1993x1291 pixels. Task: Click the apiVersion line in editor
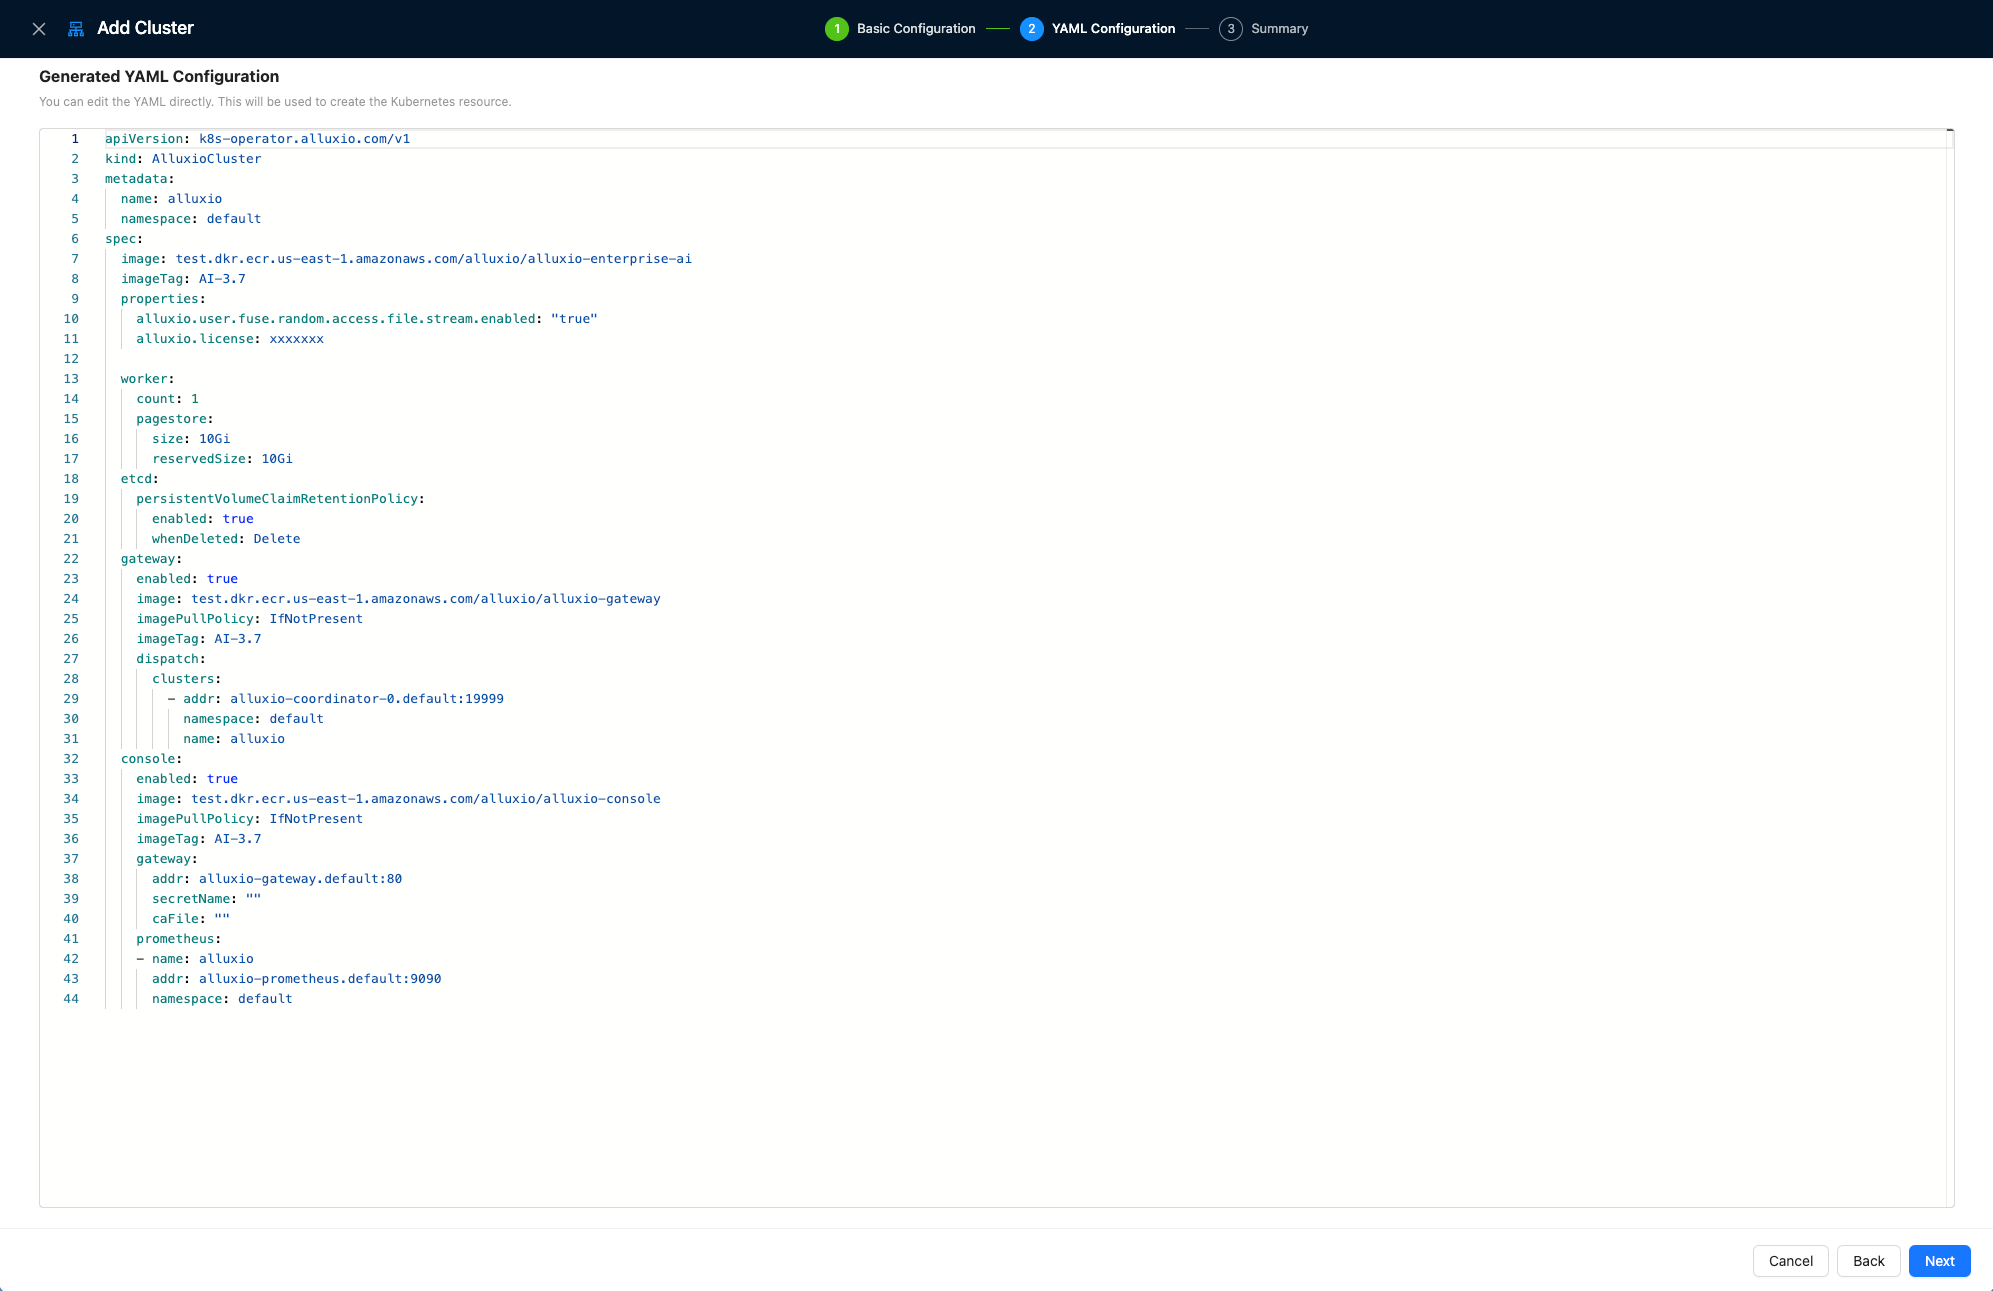pos(257,139)
